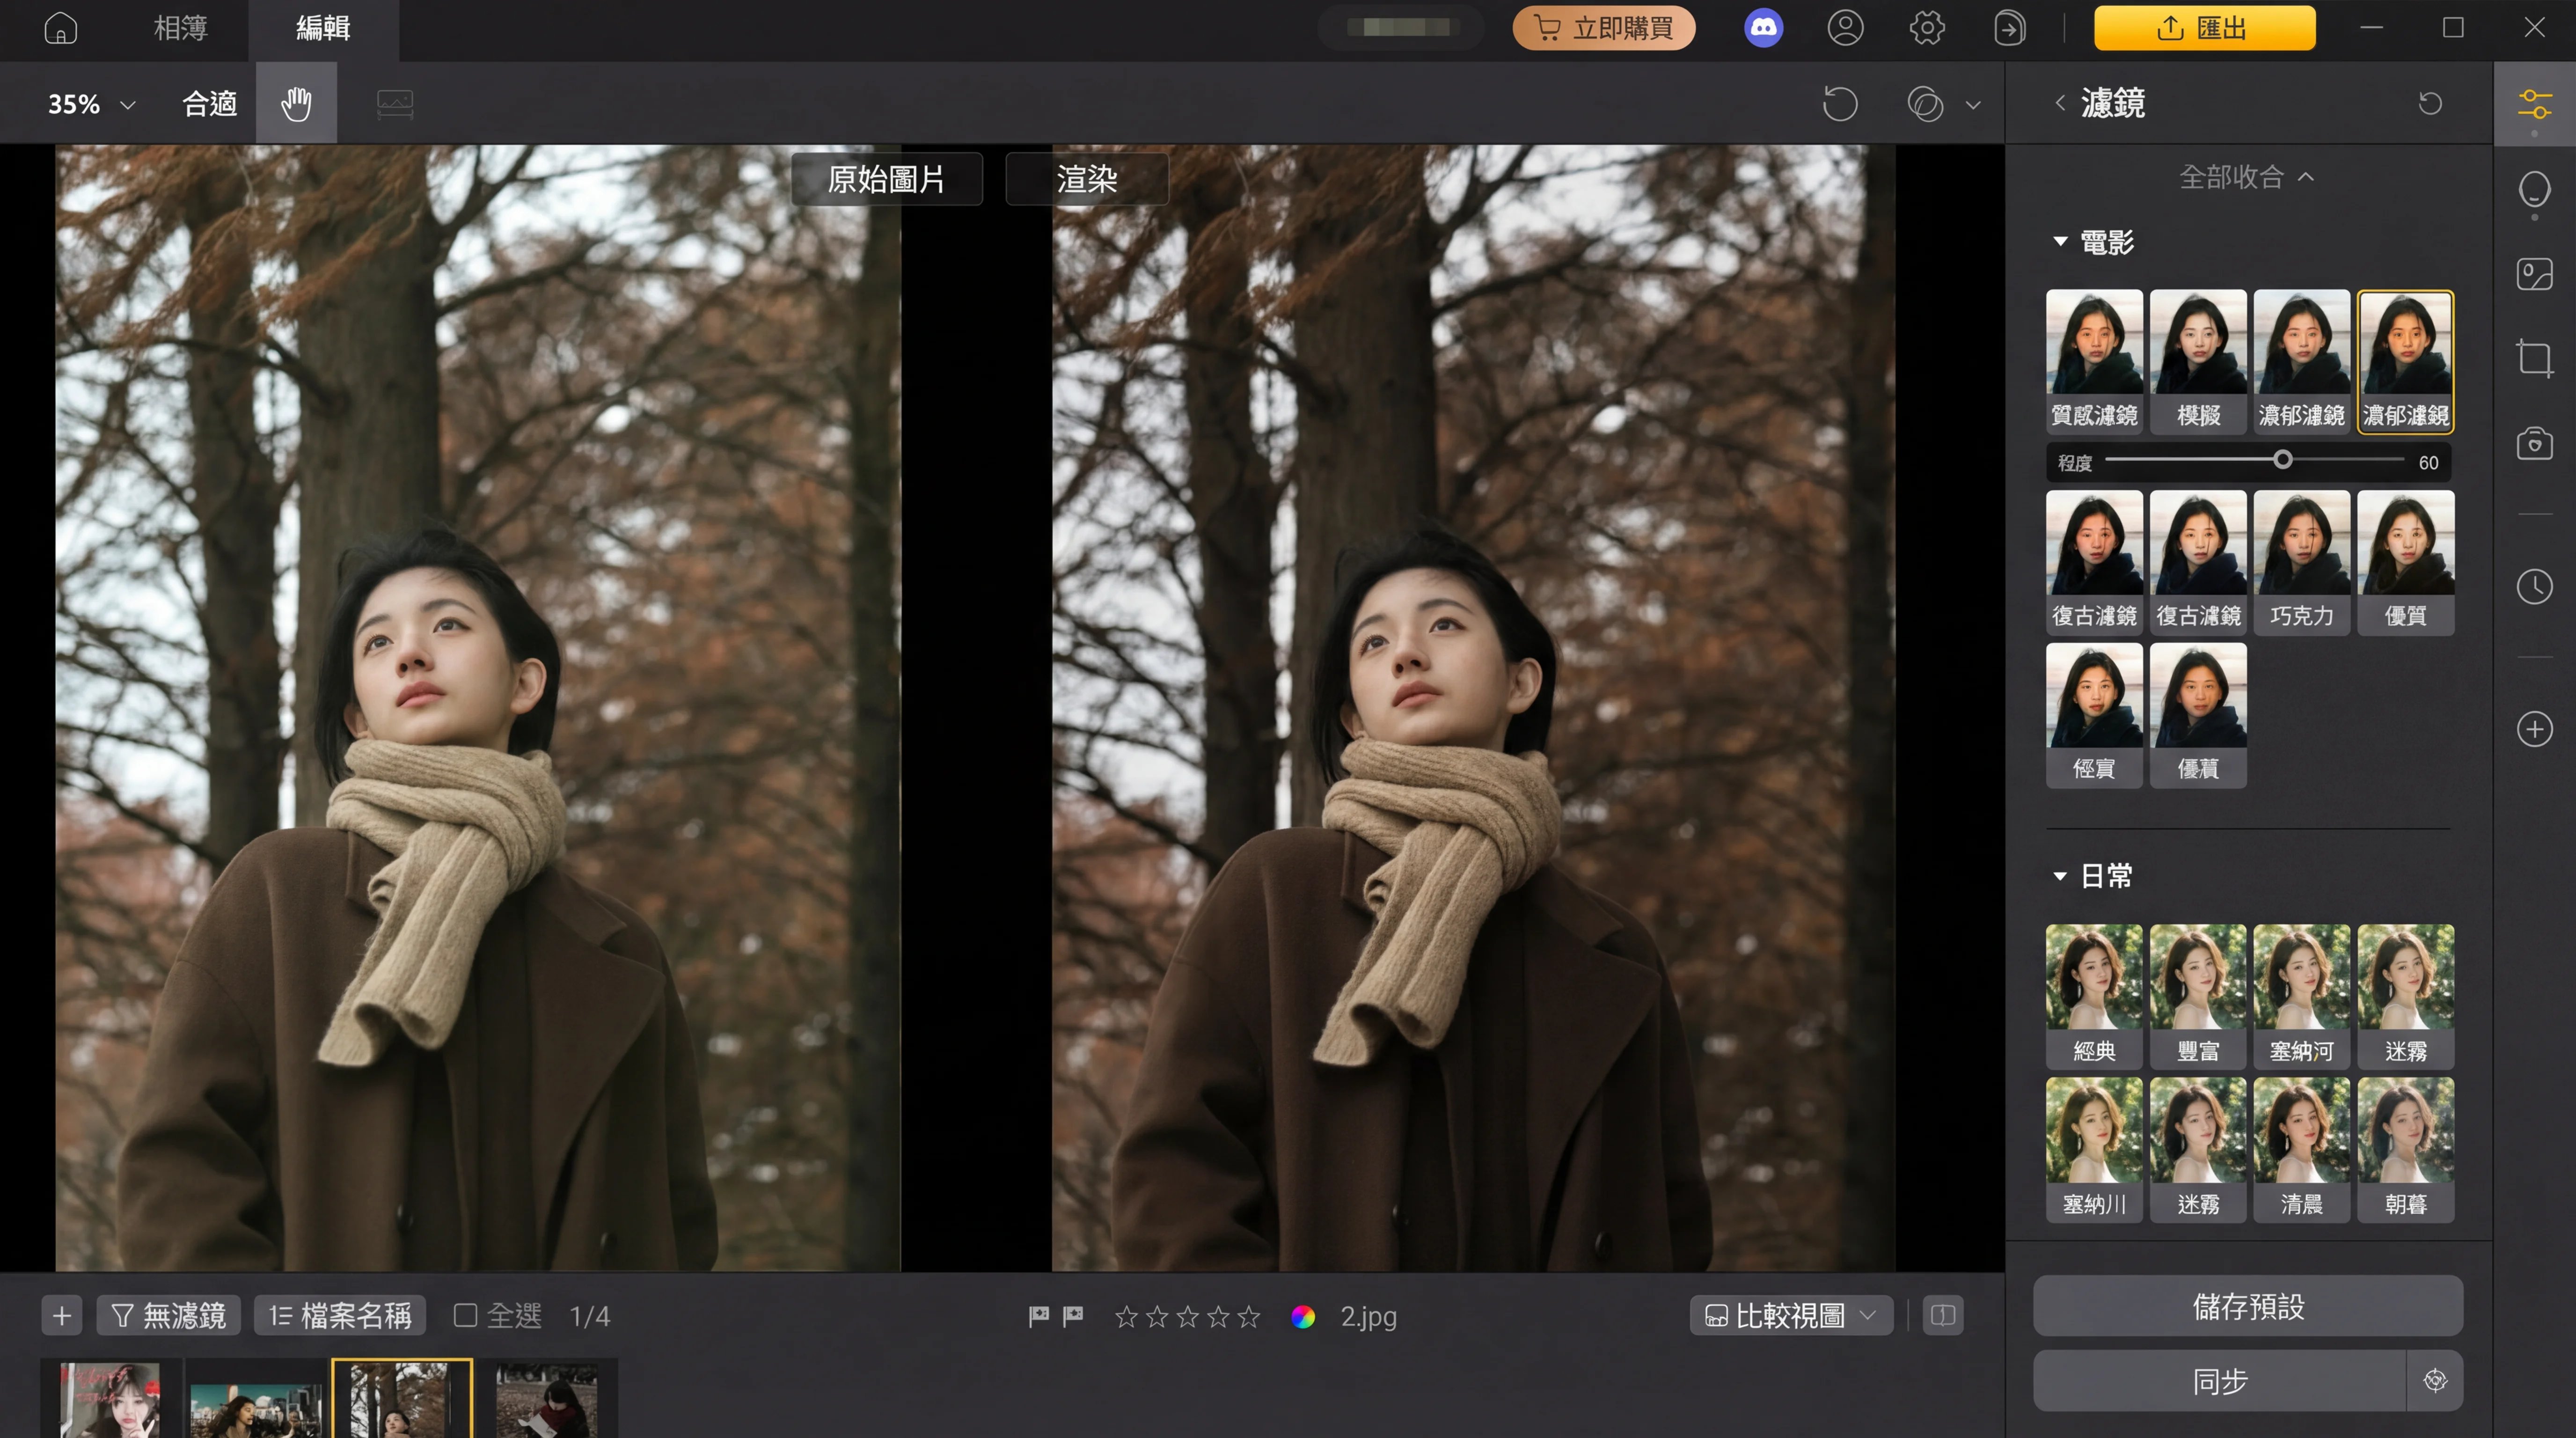2576x1438 pixels.
Task: Open the crop tool in right sidebar
Action: pyautogui.click(x=2534, y=358)
